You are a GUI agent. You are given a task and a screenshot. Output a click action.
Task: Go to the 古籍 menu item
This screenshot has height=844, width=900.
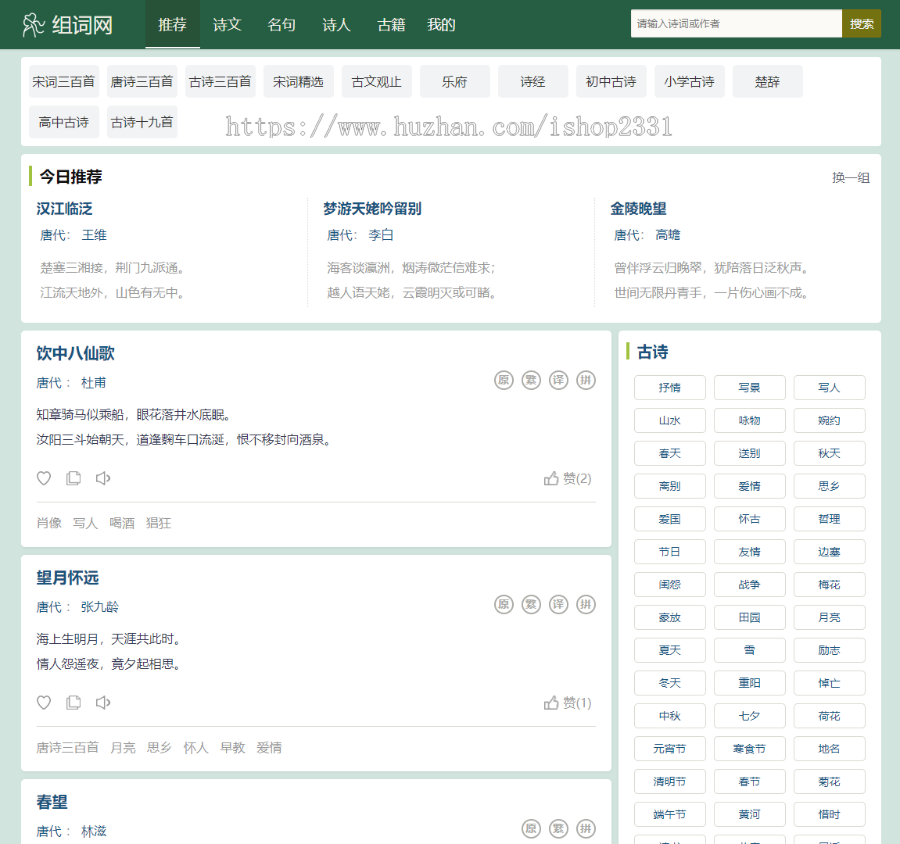(391, 24)
